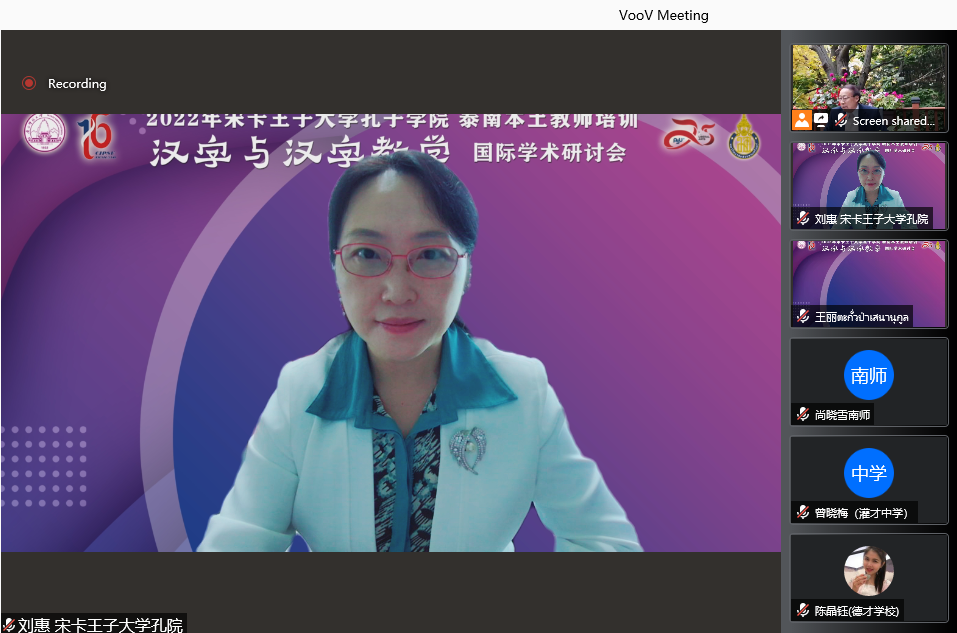This screenshot has height=633, width=957.
Task: Click muted mic icon beside 曾晓梅（灌才中学）
Action: (803, 513)
